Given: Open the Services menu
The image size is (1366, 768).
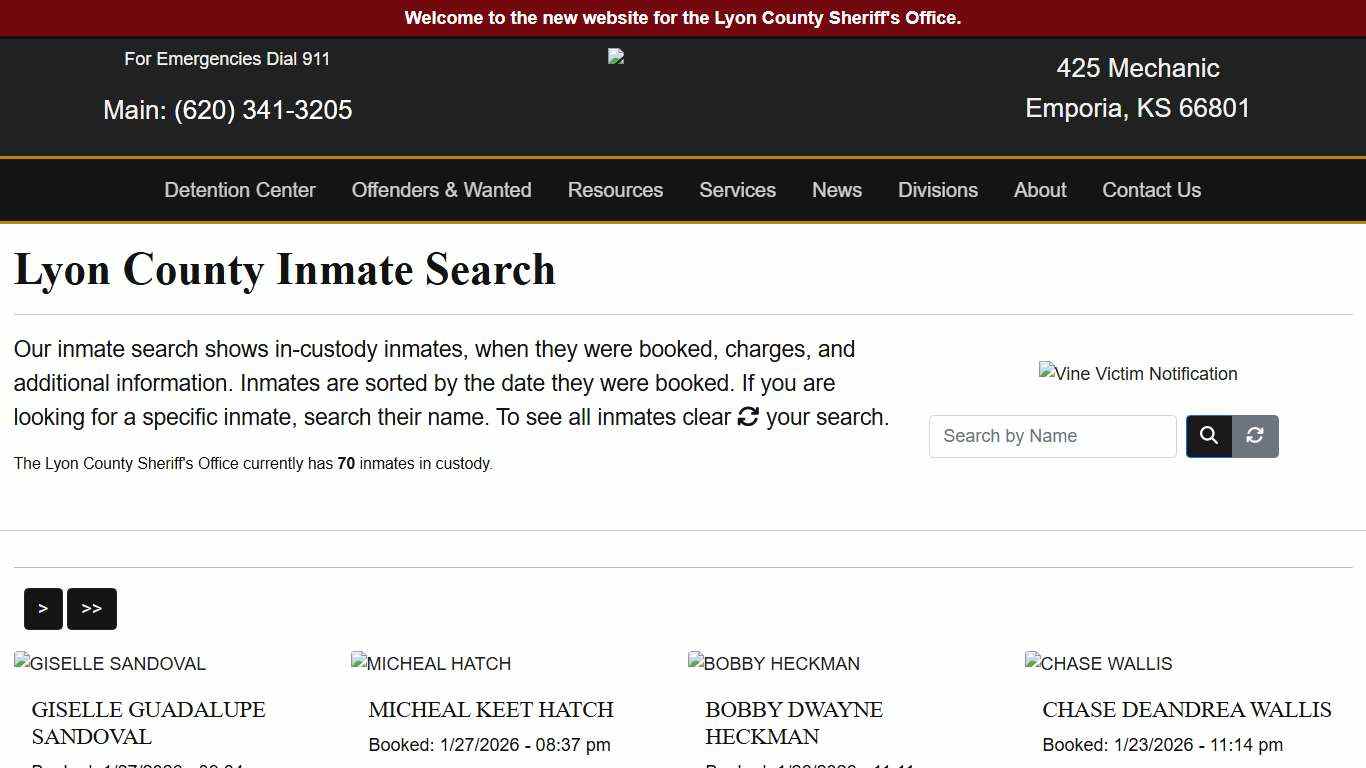Looking at the screenshot, I should [x=737, y=190].
